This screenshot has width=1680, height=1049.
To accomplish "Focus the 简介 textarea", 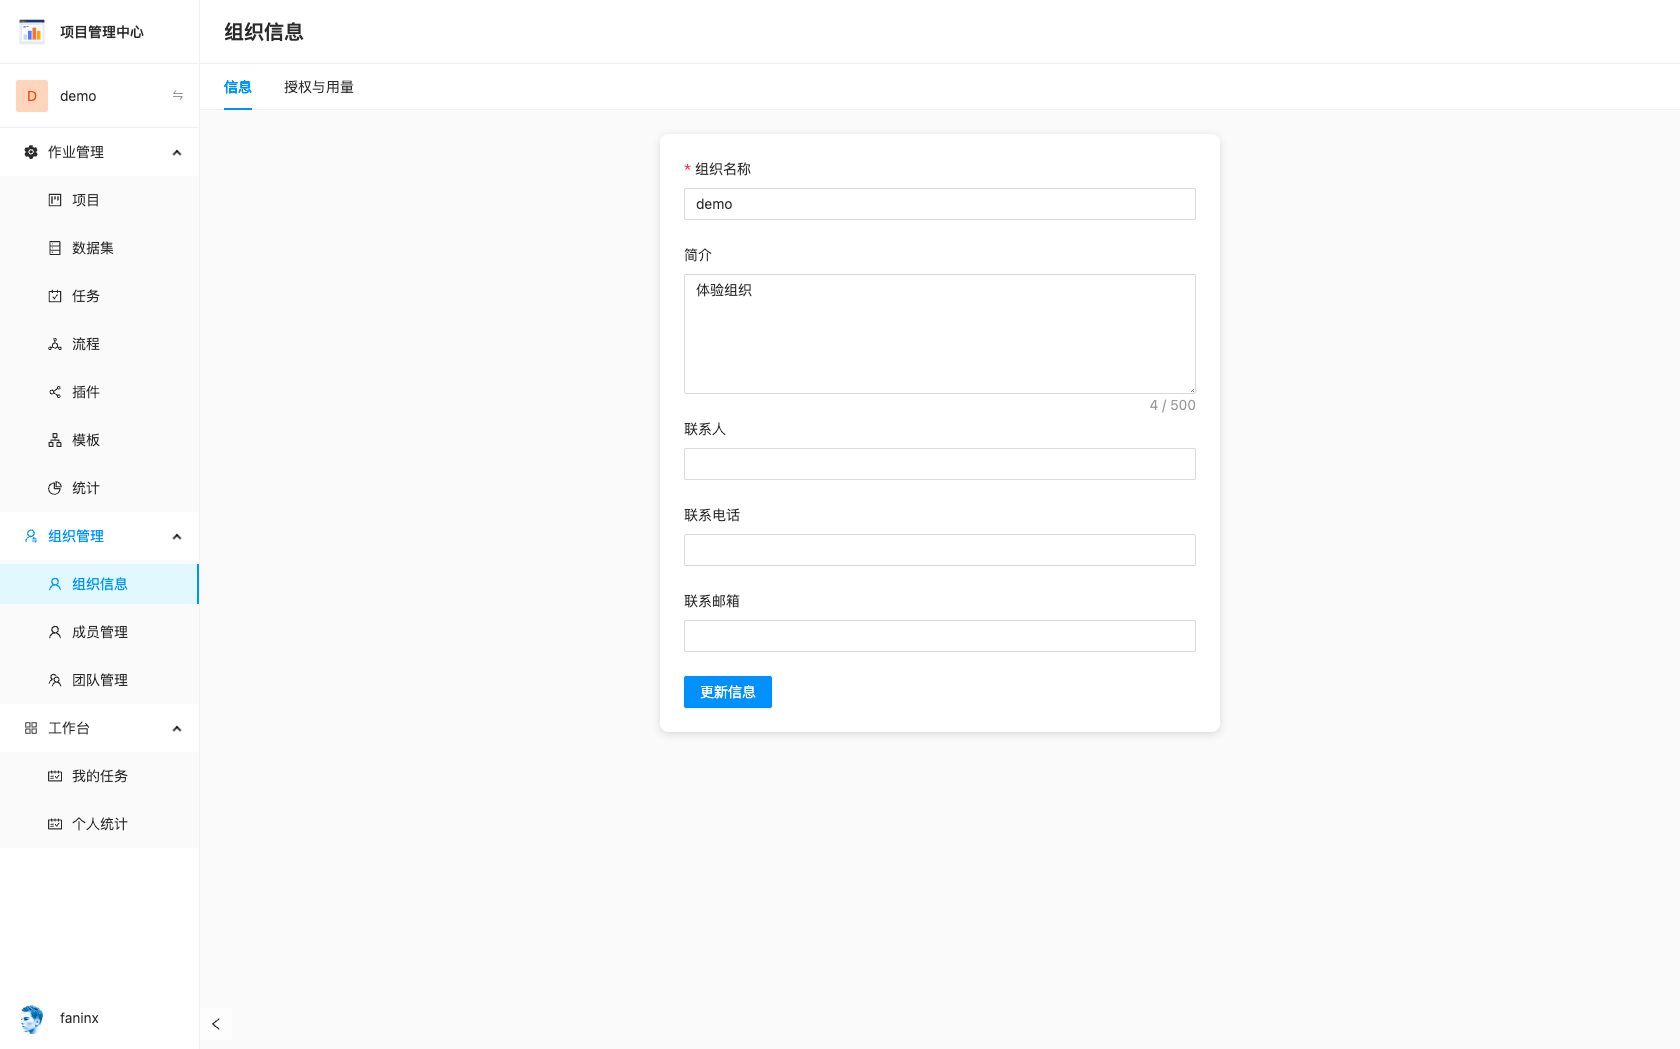I will (940, 334).
